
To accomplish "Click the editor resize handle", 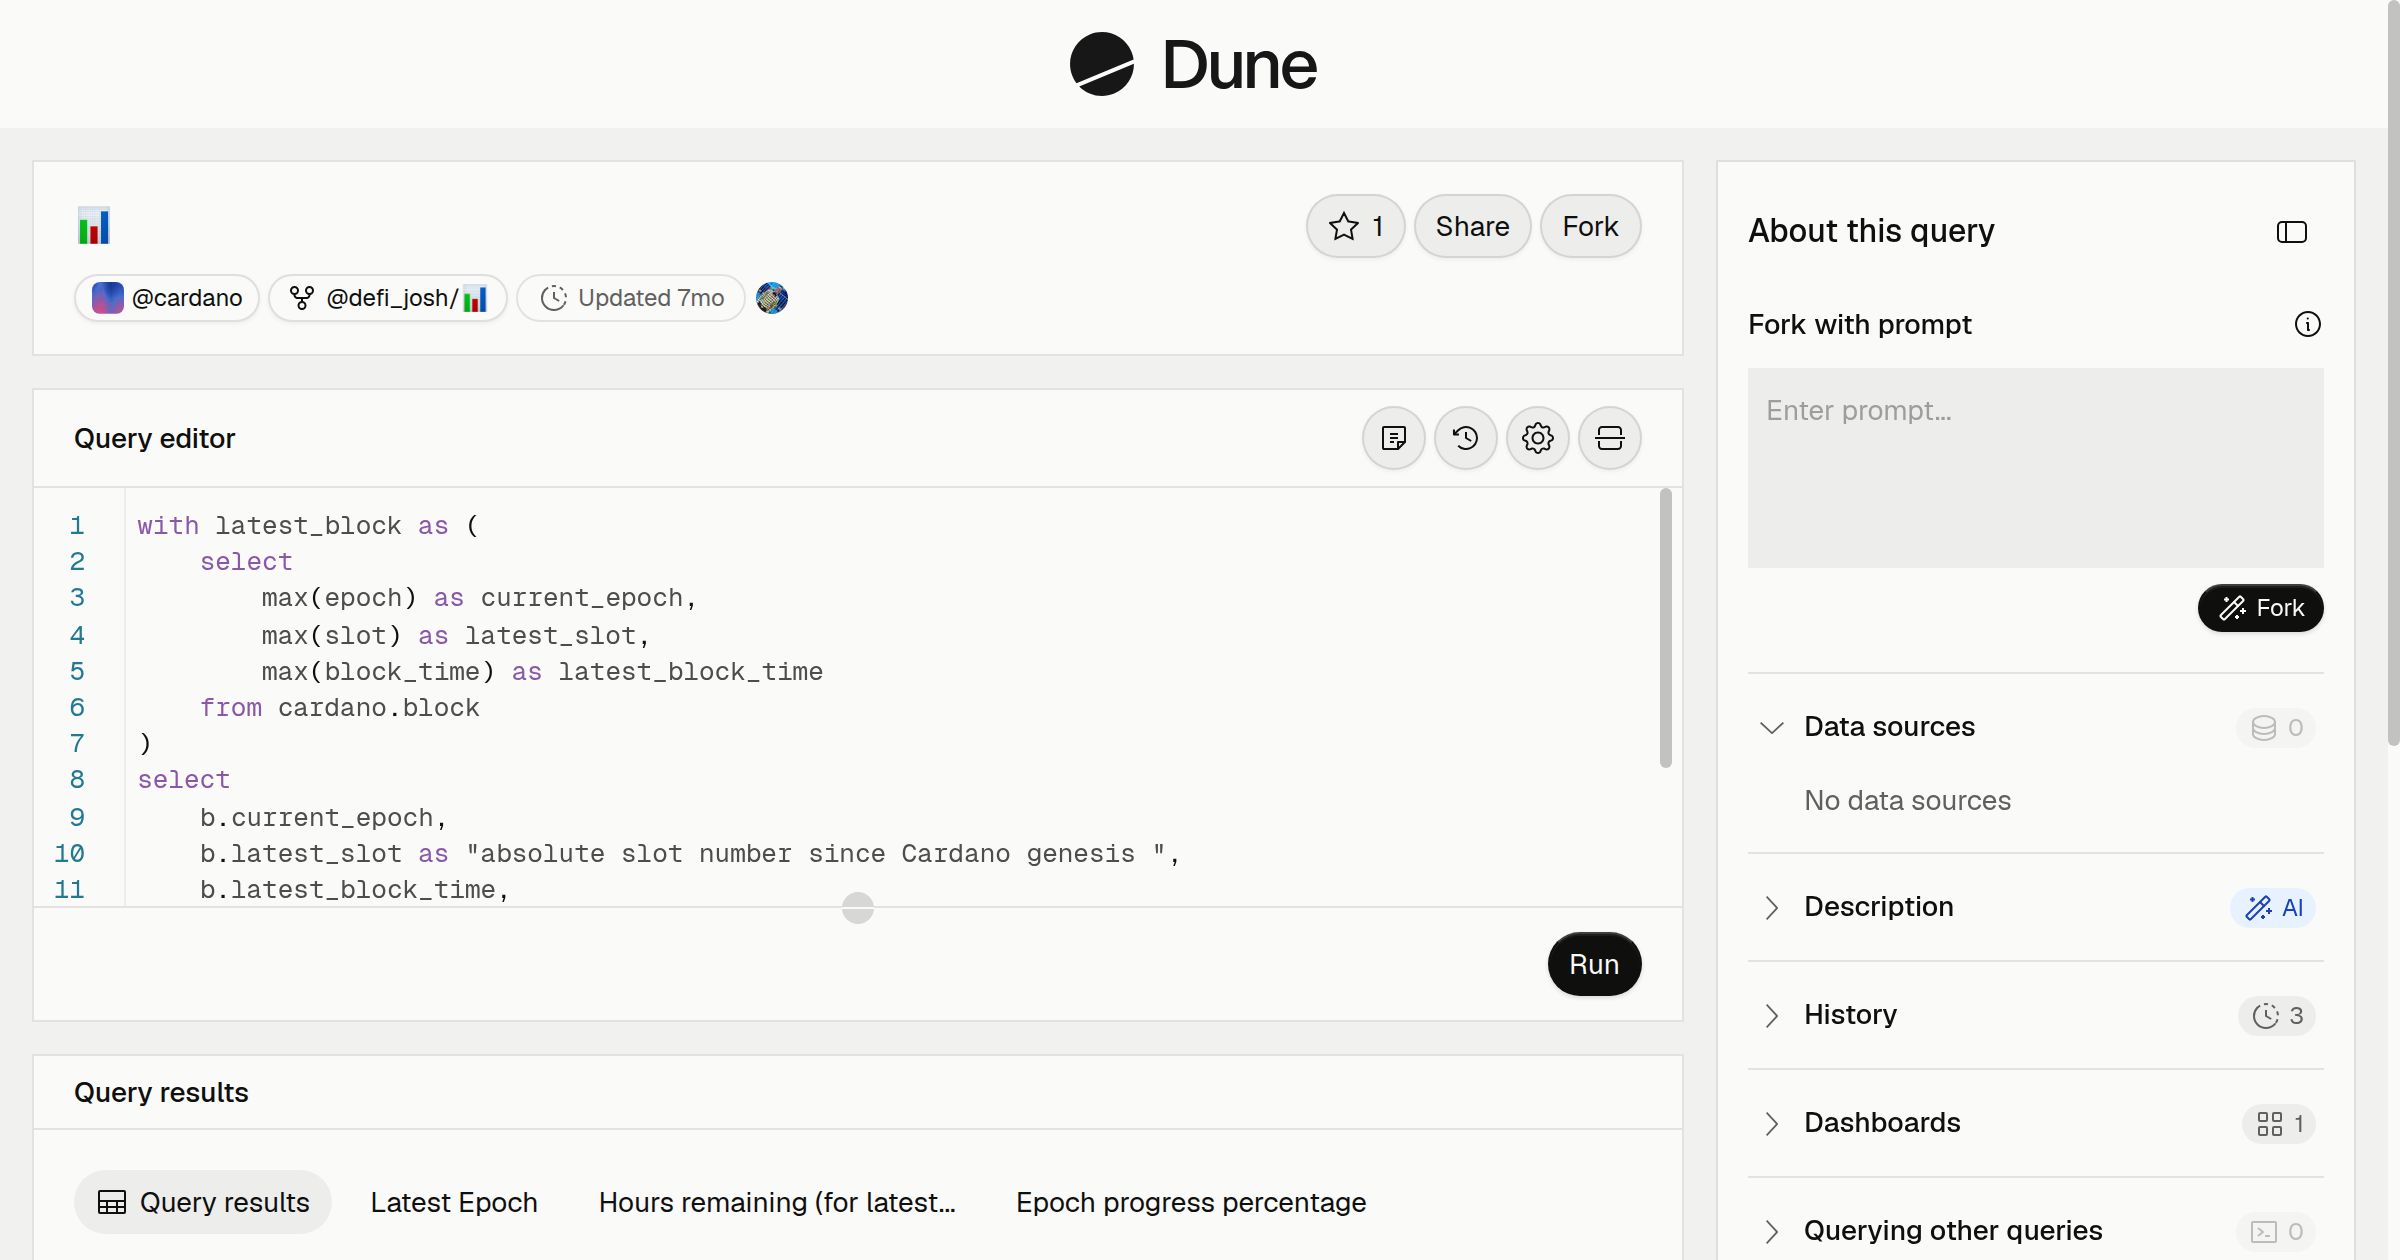I will point(858,908).
